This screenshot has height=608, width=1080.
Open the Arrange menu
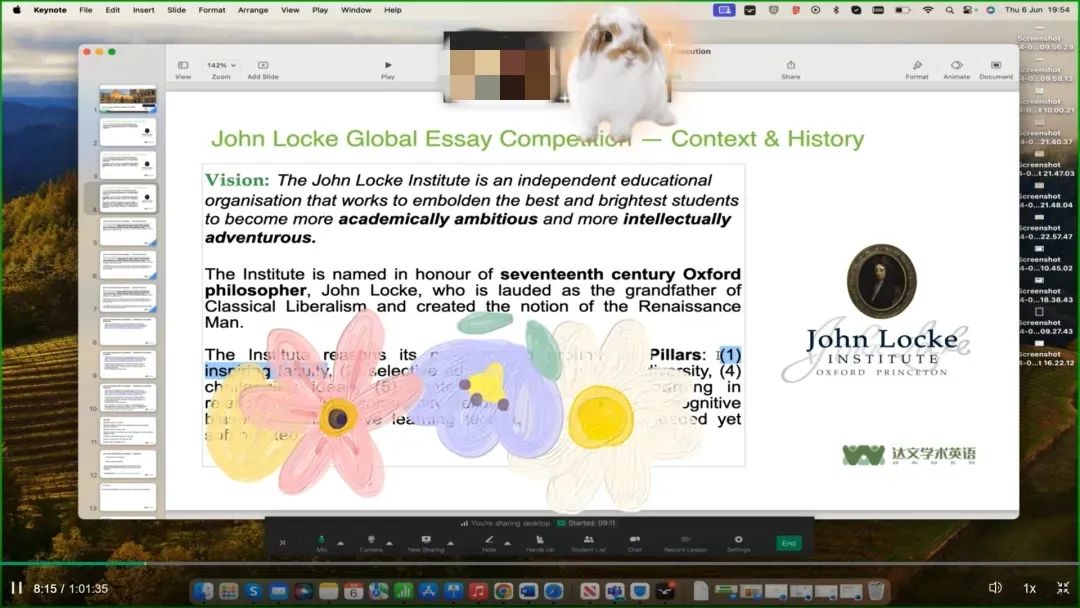[253, 10]
